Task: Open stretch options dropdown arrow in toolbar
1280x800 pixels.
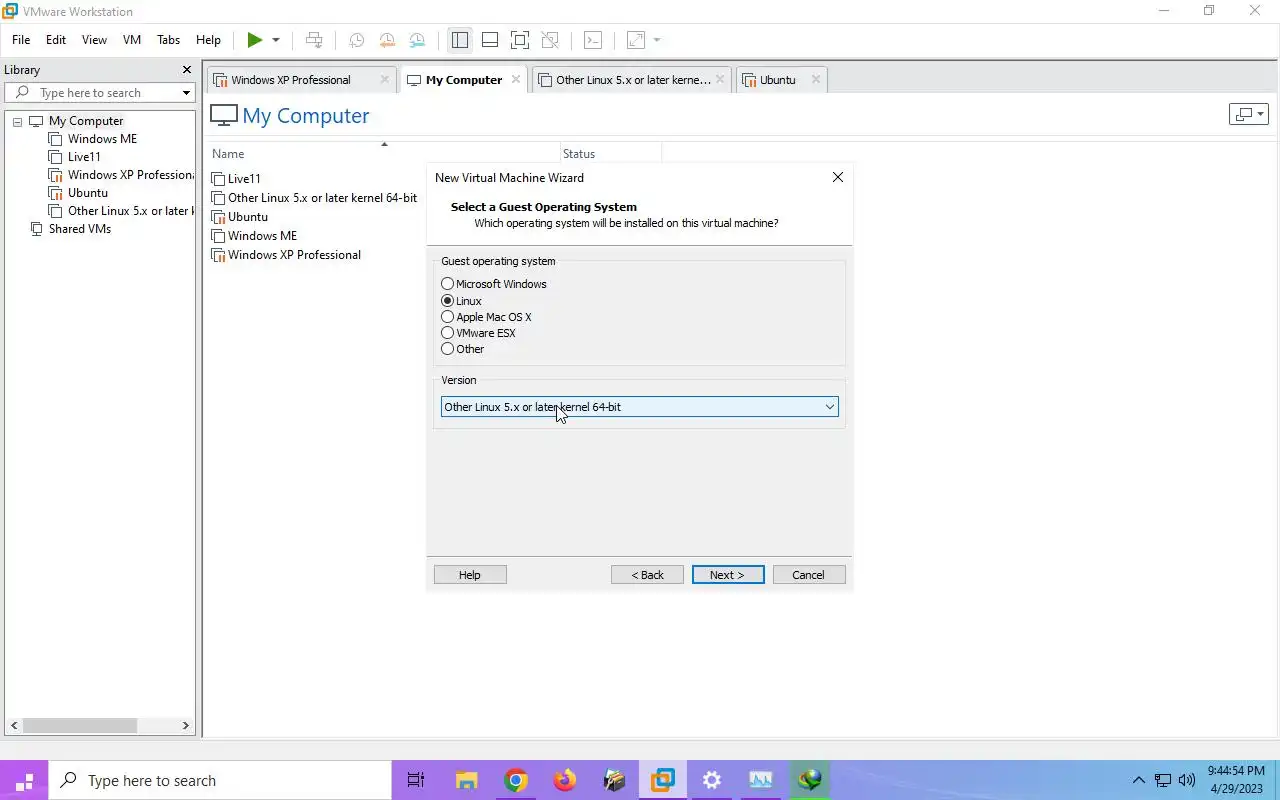Action: point(657,40)
